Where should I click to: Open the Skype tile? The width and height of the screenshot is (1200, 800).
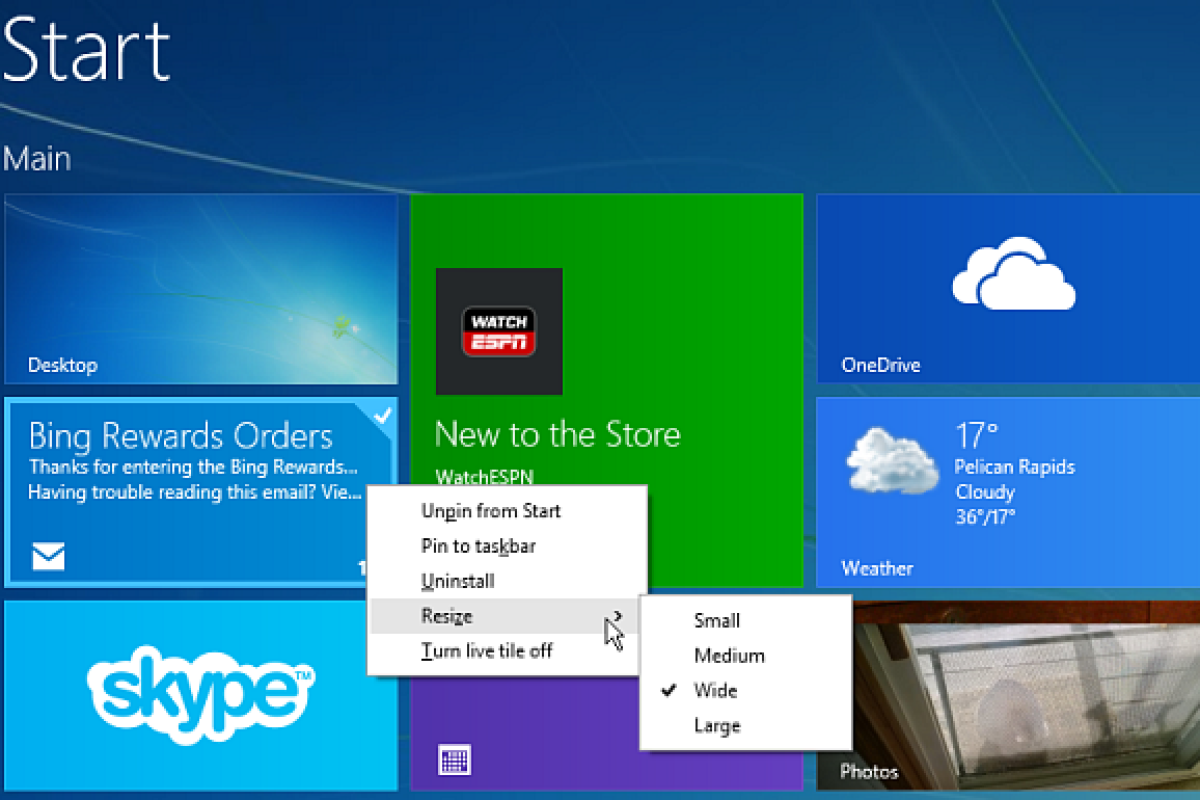(x=201, y=695)
